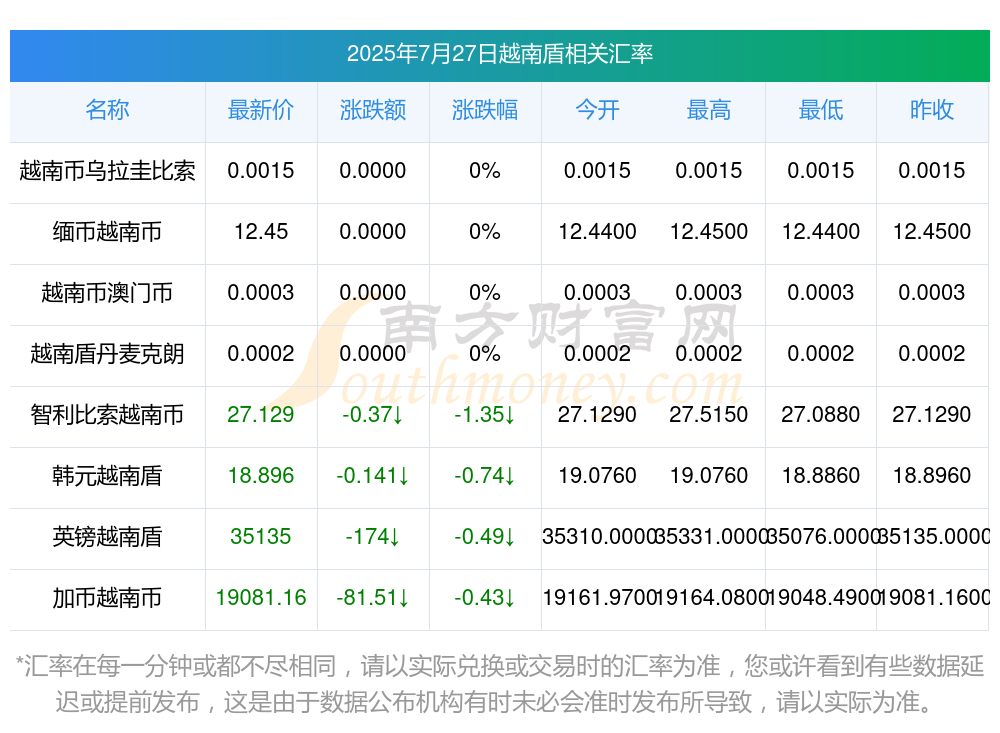Screen dimensions: 1000x733
Task: Select the 智利比索越南币 row name
Action: click(107, 415)
